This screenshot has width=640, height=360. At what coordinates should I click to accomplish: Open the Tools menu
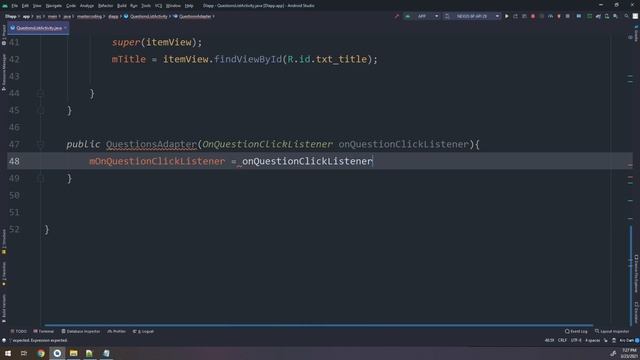point(146,6)
